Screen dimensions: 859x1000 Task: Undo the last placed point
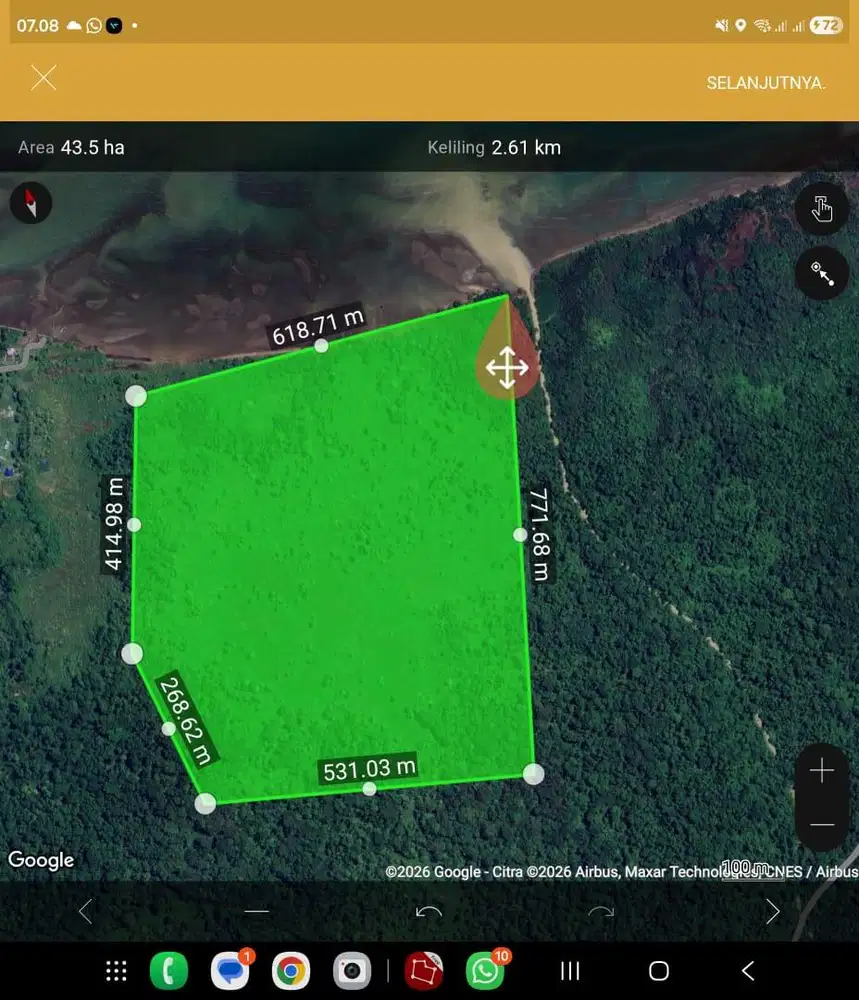pyautogui.click(x=427, y=911)
